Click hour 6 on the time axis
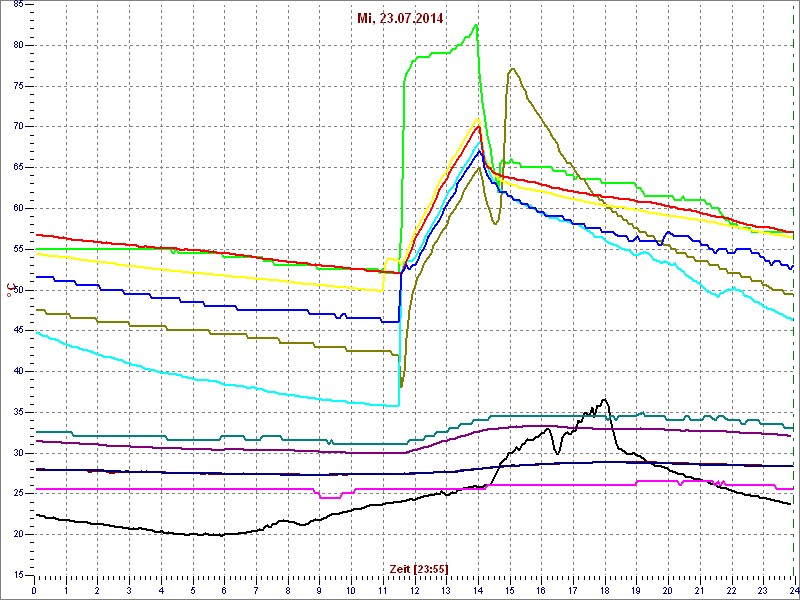800x600 pixels. [224, 589]
